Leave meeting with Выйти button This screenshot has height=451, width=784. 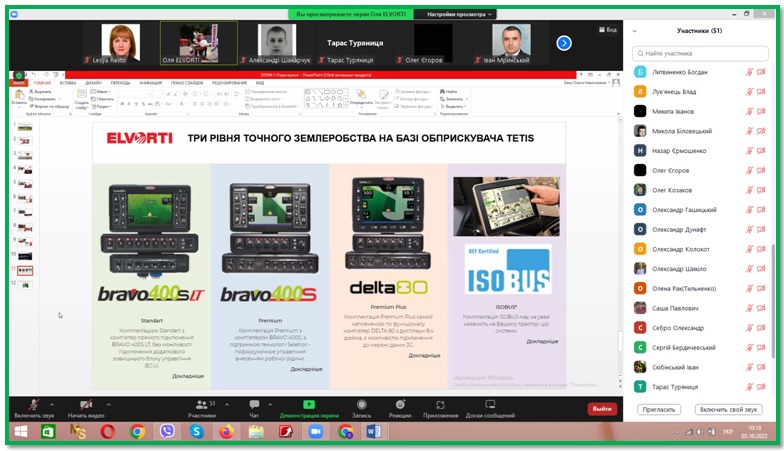602,408
